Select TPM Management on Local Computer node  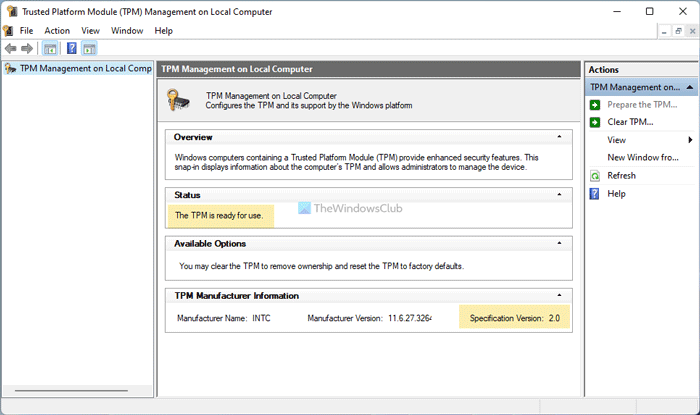pyautogui.click(x=78, y=69)
